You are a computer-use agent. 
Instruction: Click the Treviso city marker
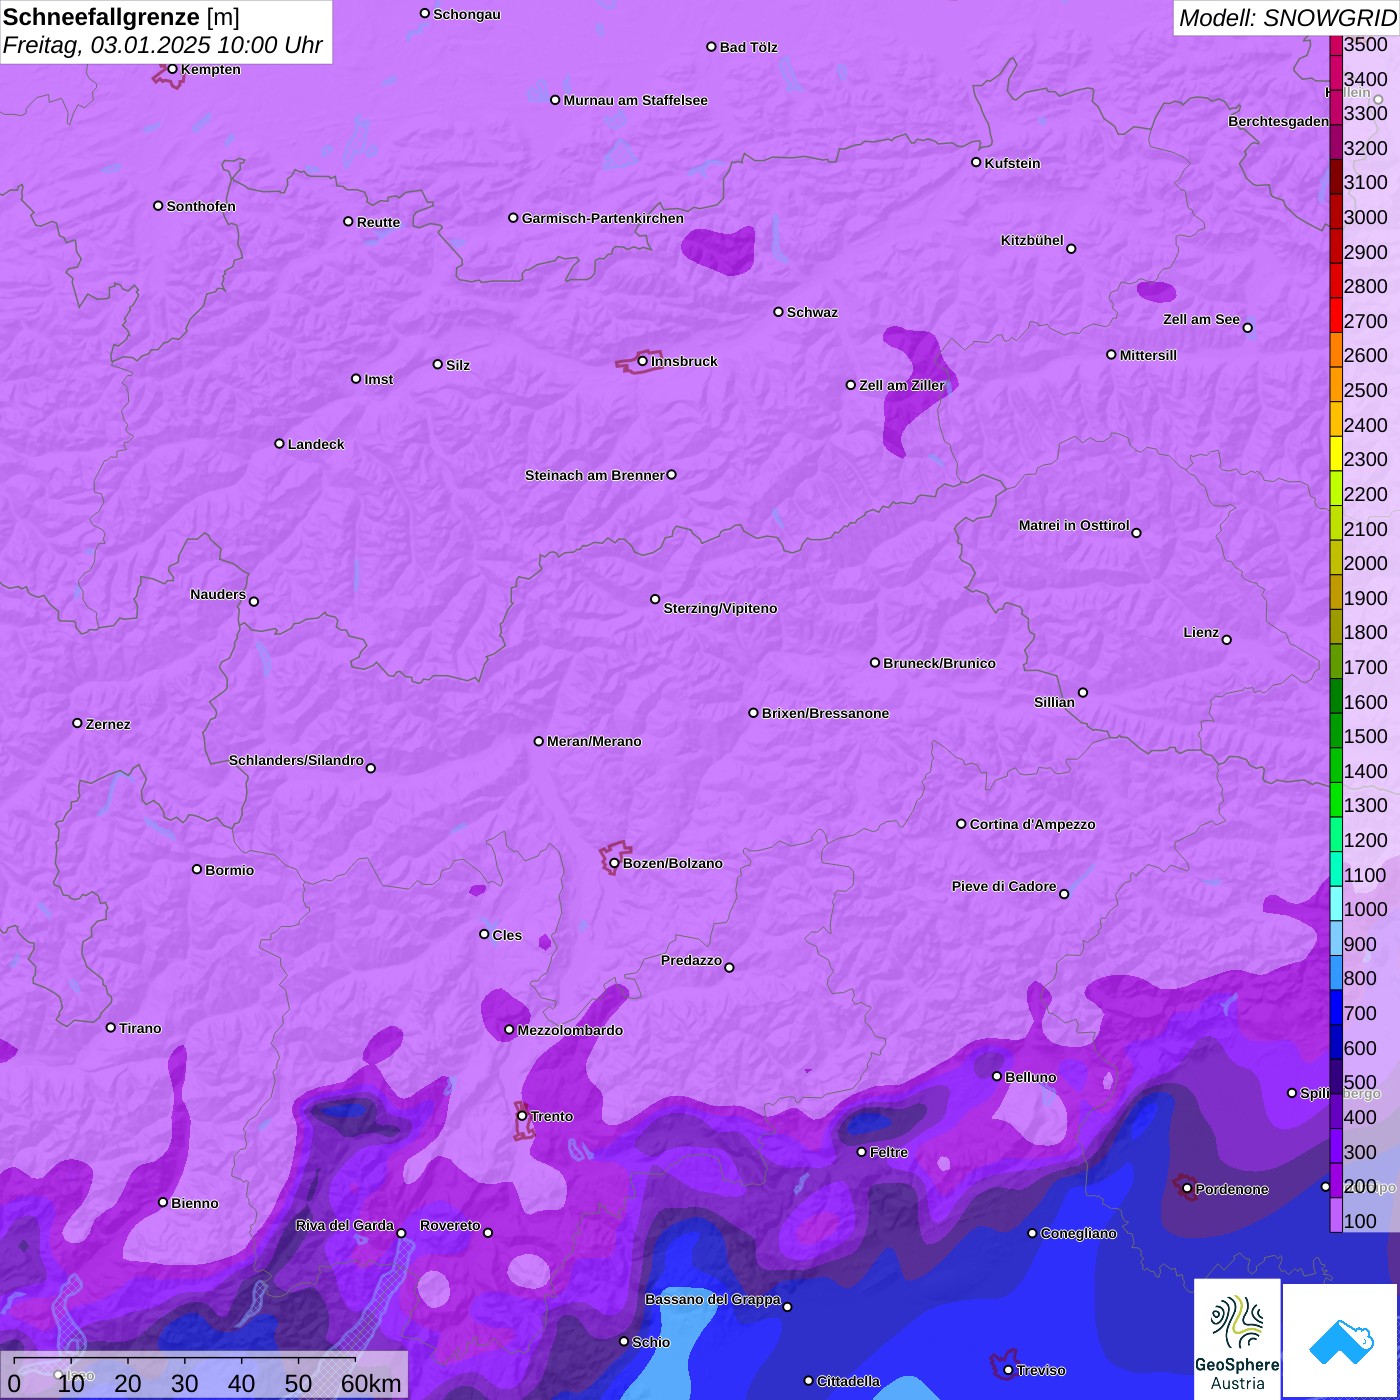(x=1009, y=1371)
